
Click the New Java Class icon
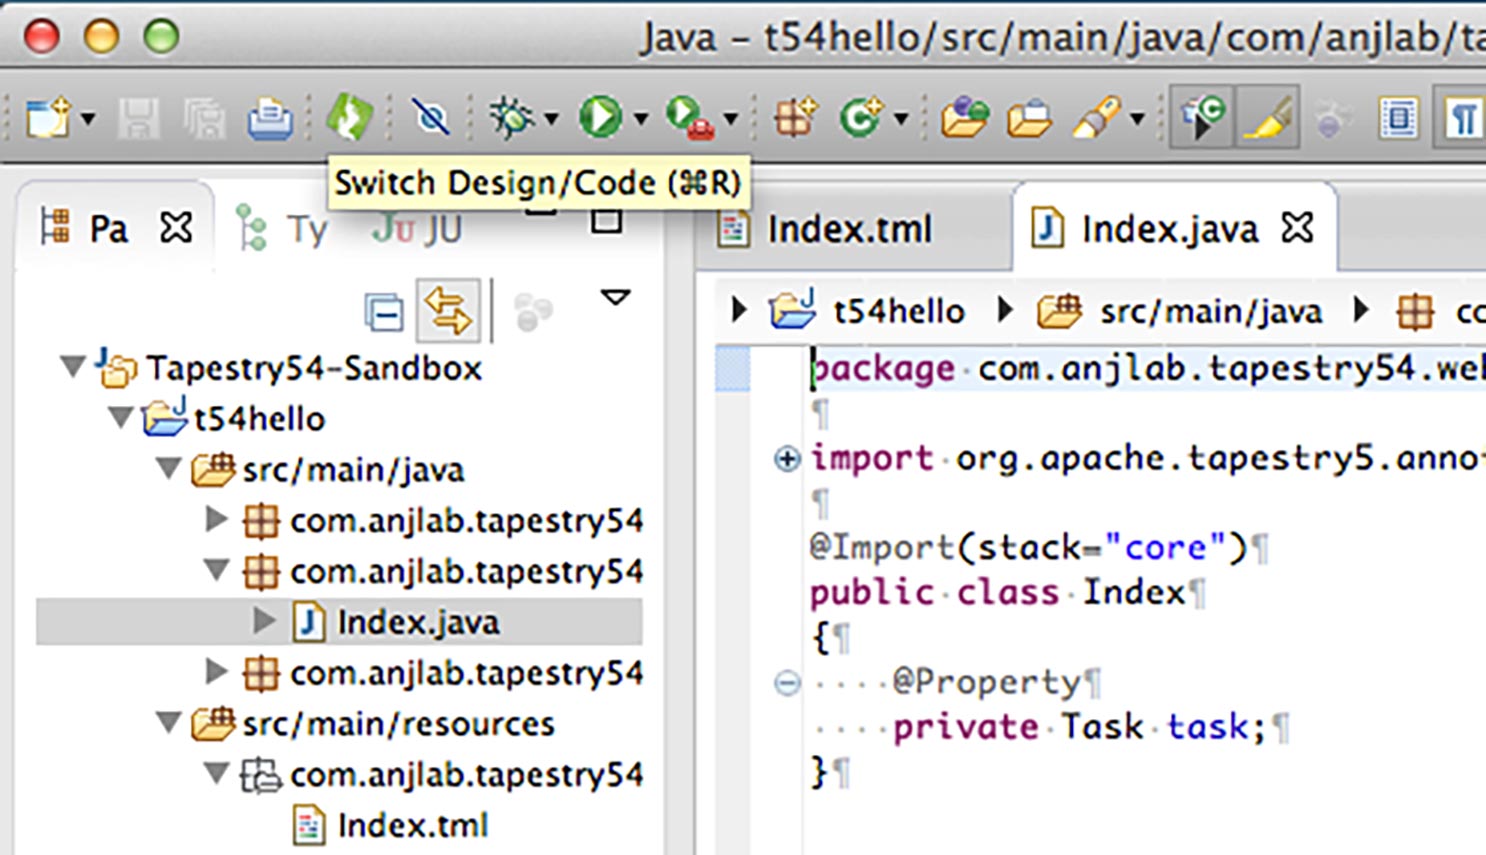860,118
